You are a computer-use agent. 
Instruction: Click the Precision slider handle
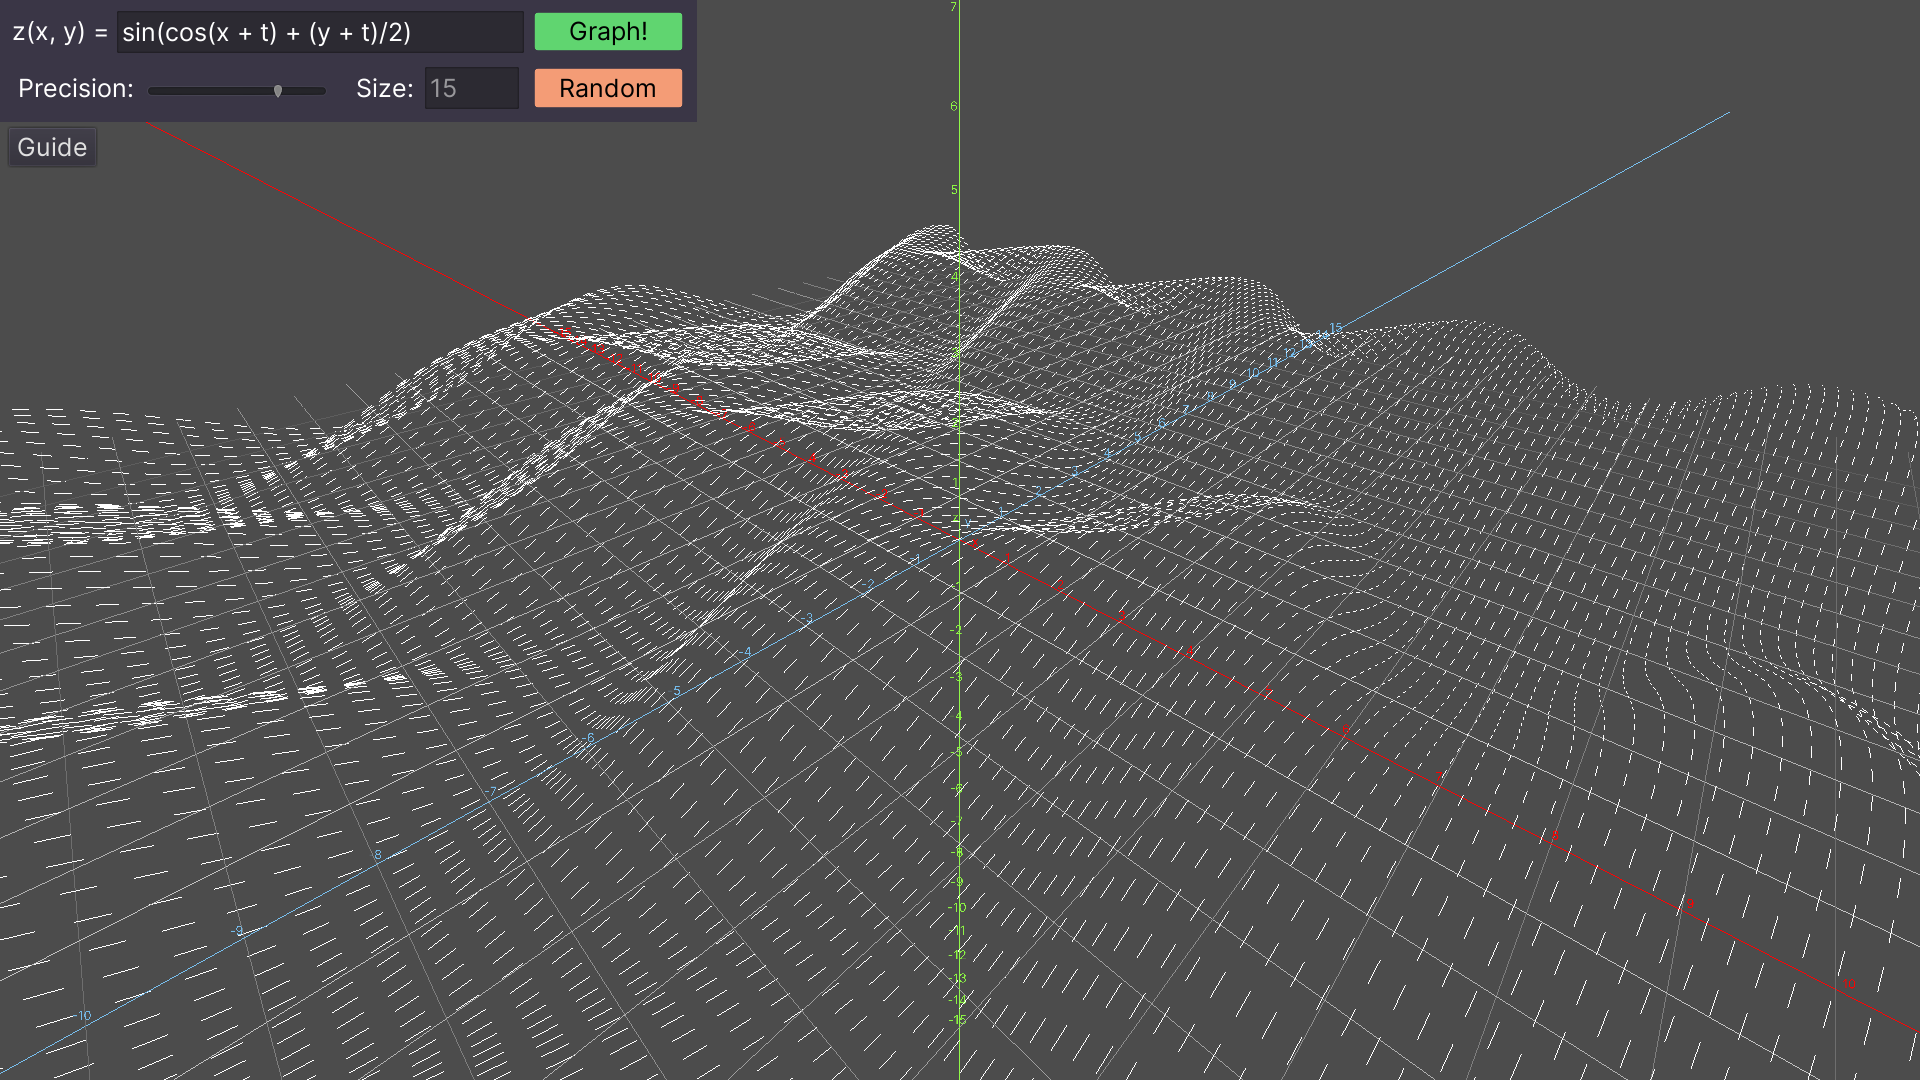[278, 91]
